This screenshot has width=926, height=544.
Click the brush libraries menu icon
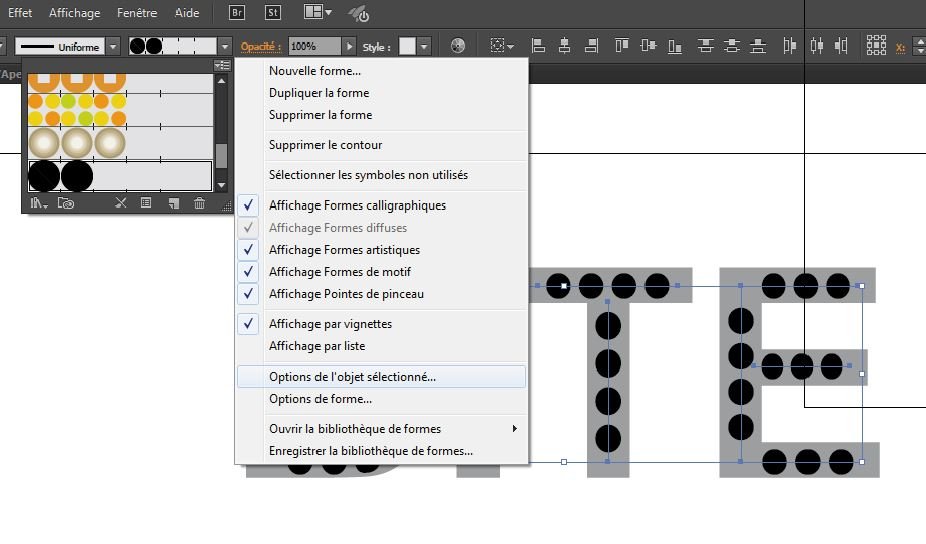click(39, 203)
